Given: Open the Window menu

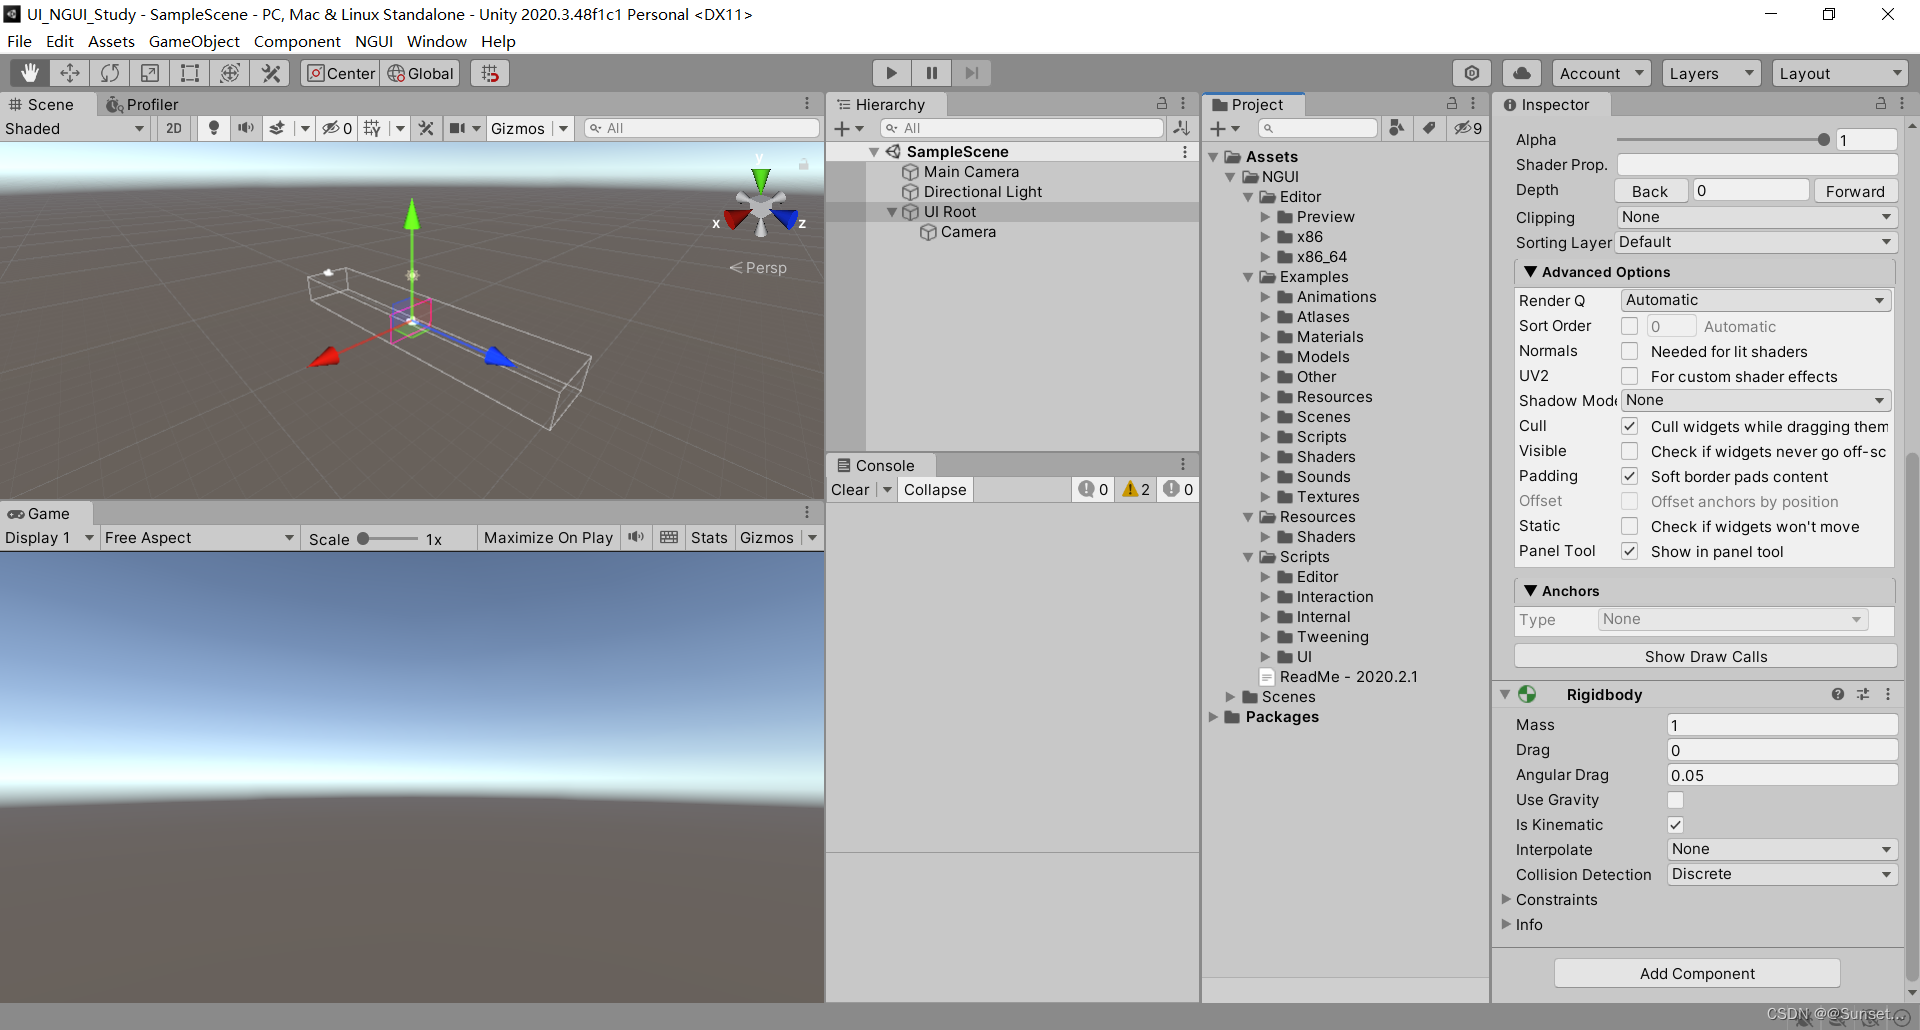Looking at the screenshot, I should click(436, 41).
